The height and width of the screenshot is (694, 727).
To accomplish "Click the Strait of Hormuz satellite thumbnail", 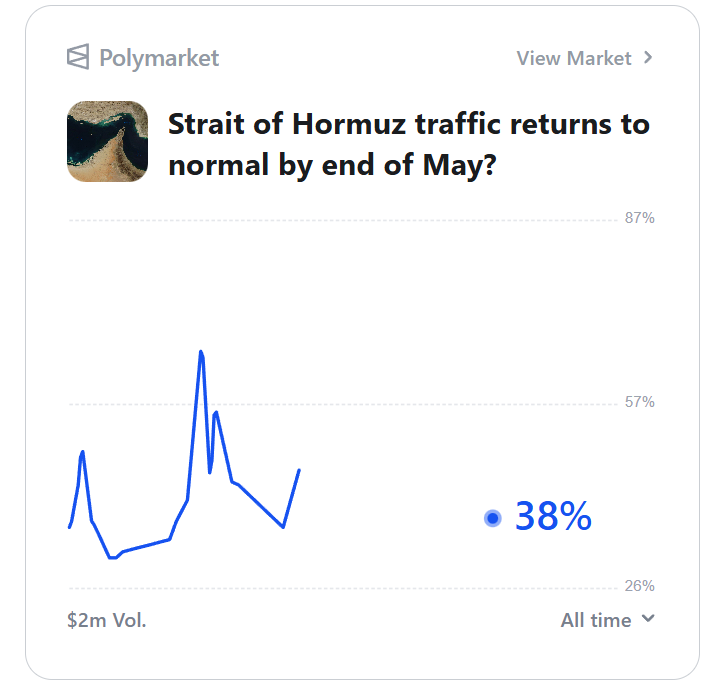I will (107, 141).
